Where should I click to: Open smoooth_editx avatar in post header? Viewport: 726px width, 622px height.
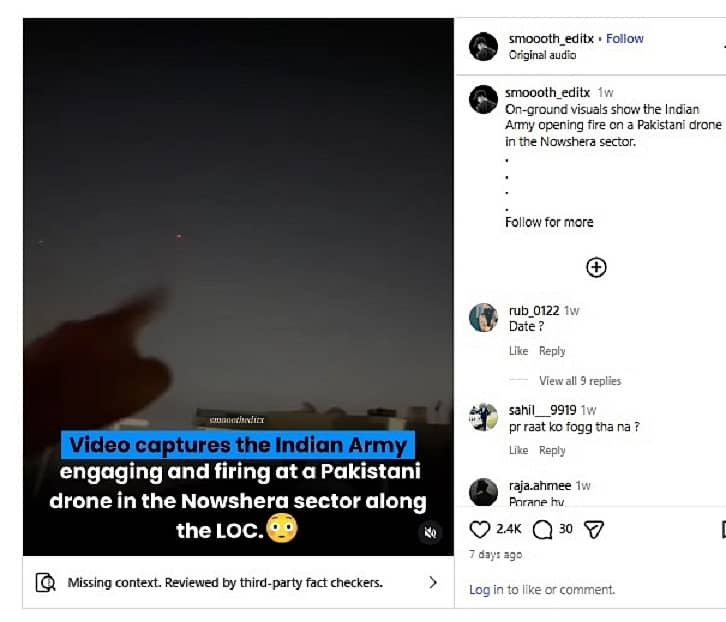tap(484, 46)
